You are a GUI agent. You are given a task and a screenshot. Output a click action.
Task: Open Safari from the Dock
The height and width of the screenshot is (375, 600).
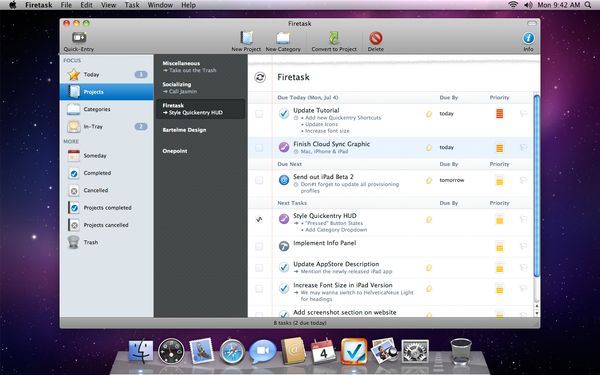[x=232, y=351]
